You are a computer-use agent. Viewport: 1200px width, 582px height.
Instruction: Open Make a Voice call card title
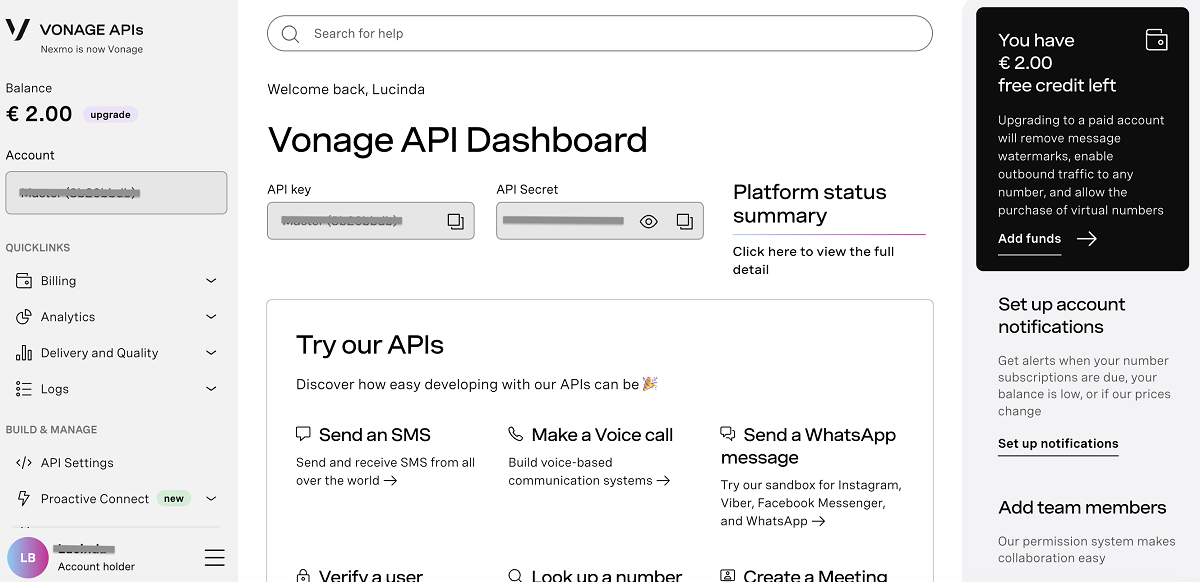coord(602,435)
